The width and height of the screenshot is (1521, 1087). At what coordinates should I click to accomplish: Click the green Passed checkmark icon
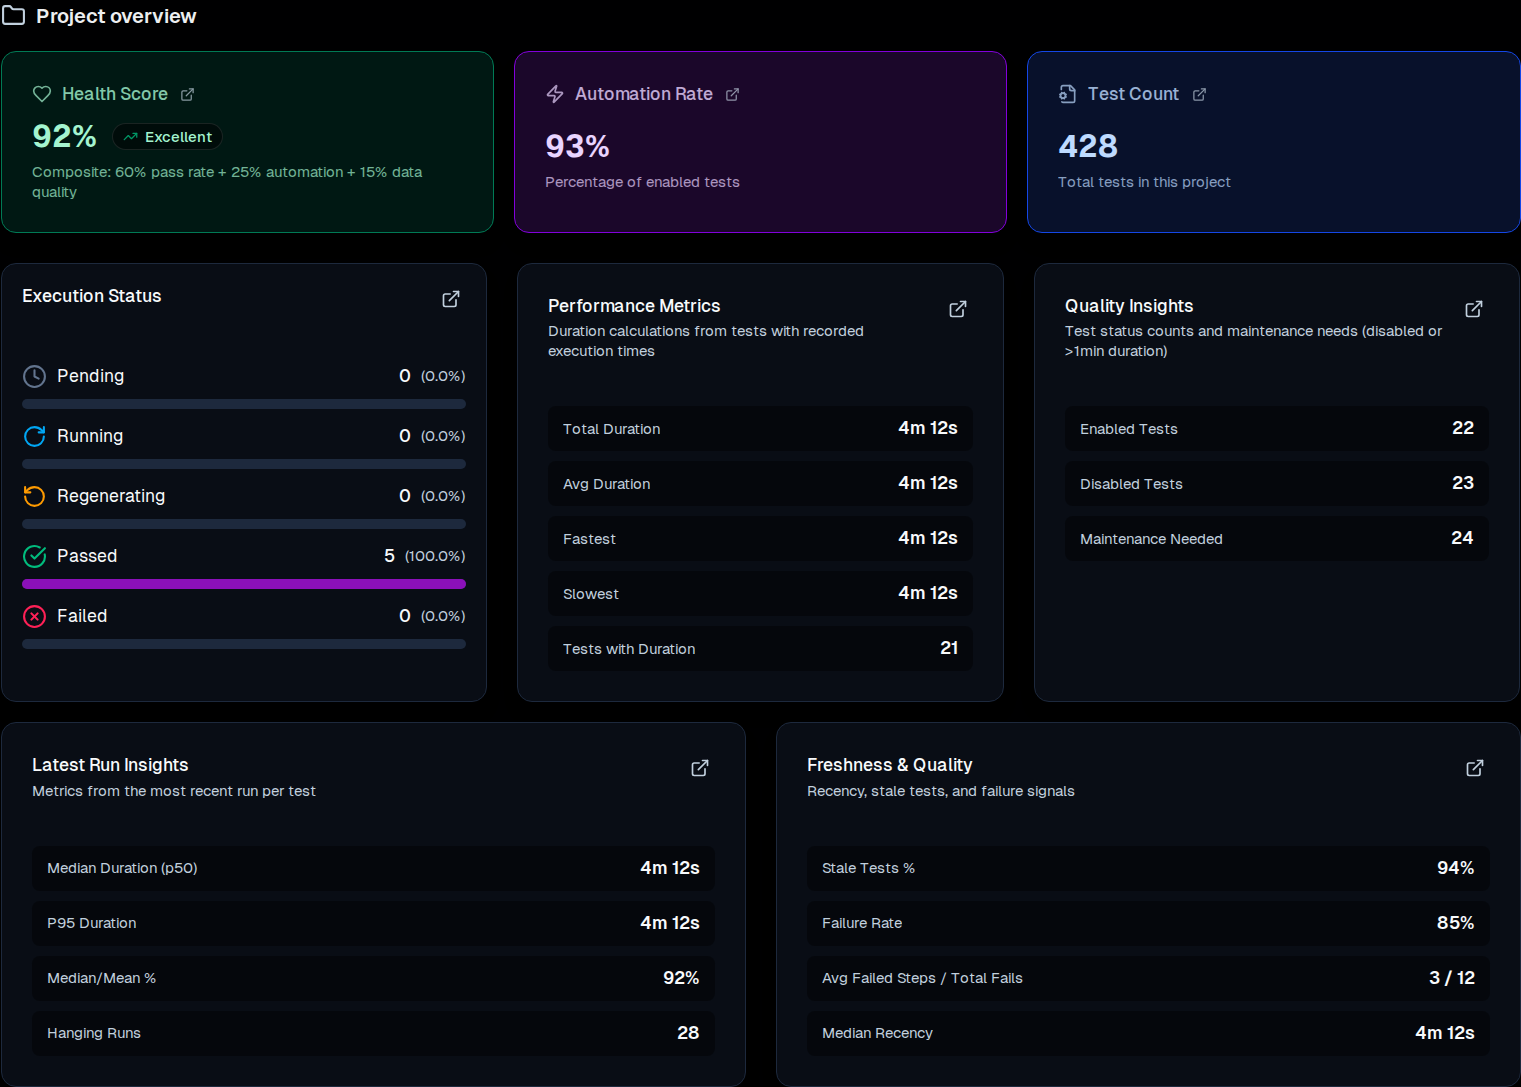pos(34,556)
